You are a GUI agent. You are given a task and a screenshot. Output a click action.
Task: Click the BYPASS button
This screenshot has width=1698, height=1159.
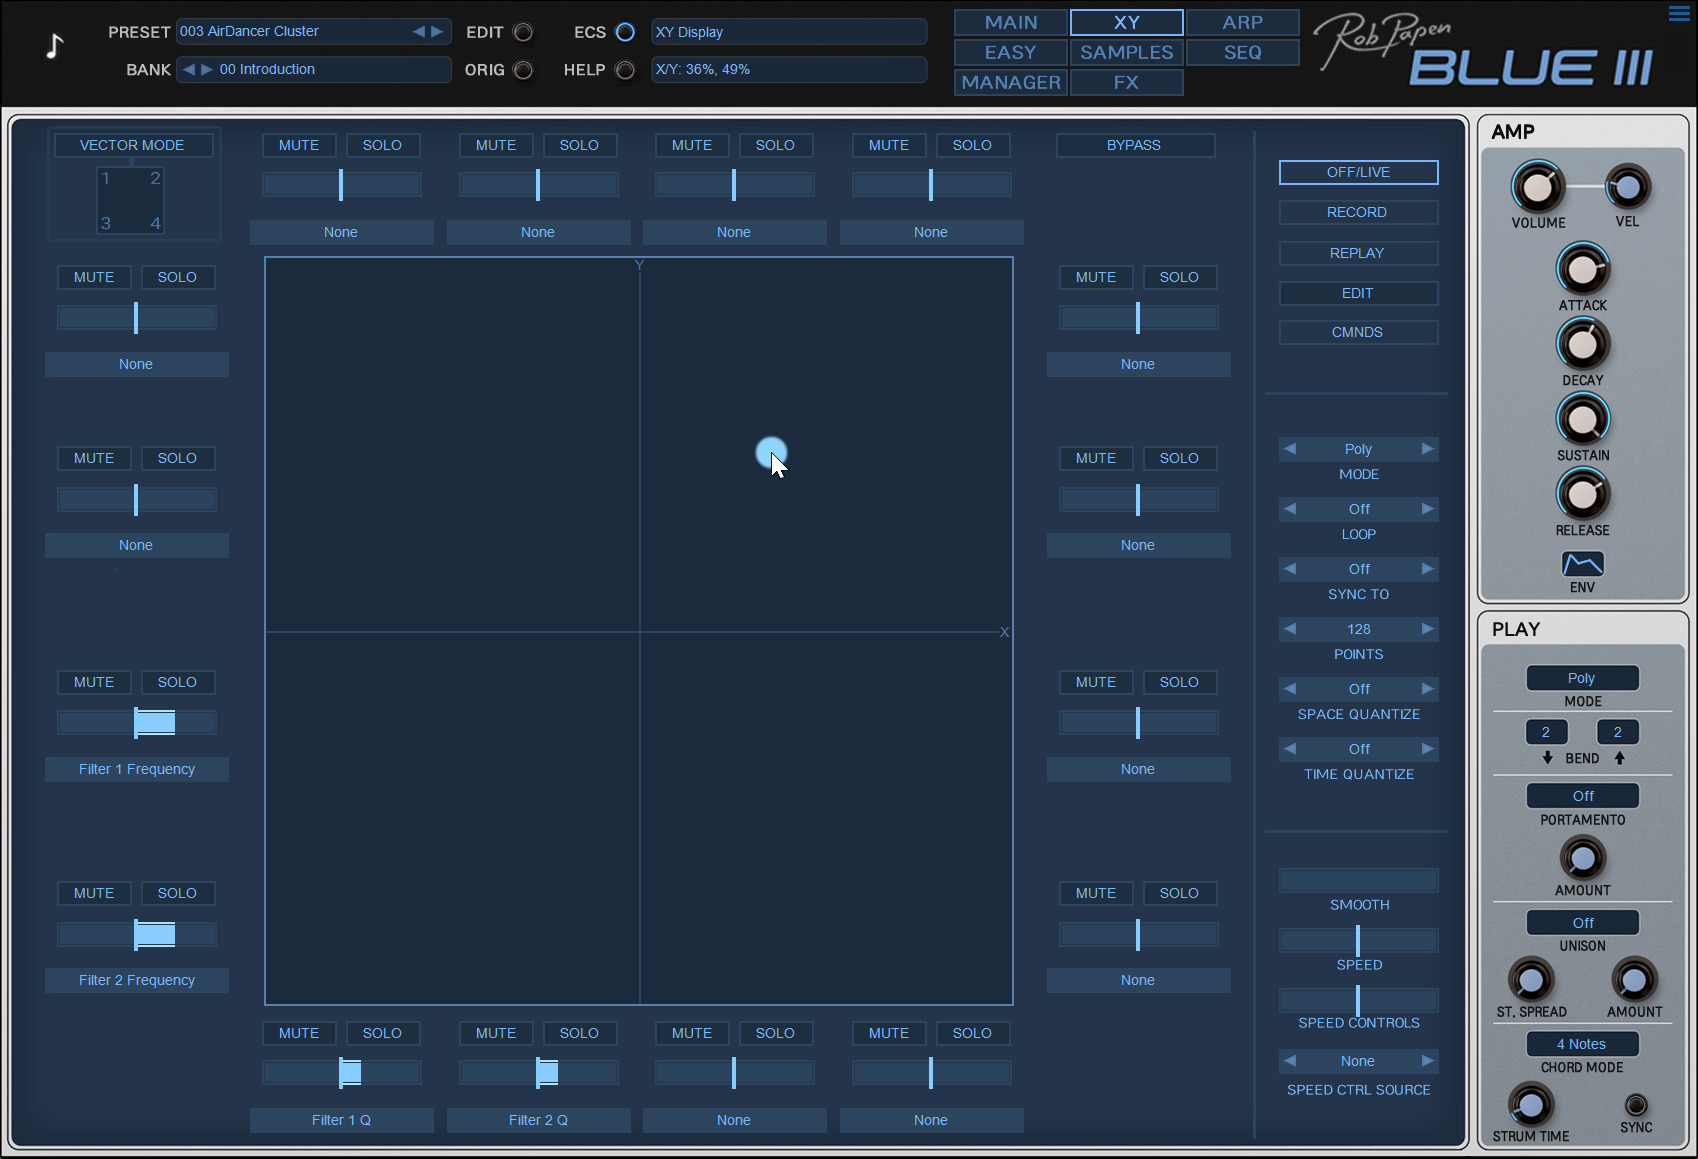(1135, 145)
